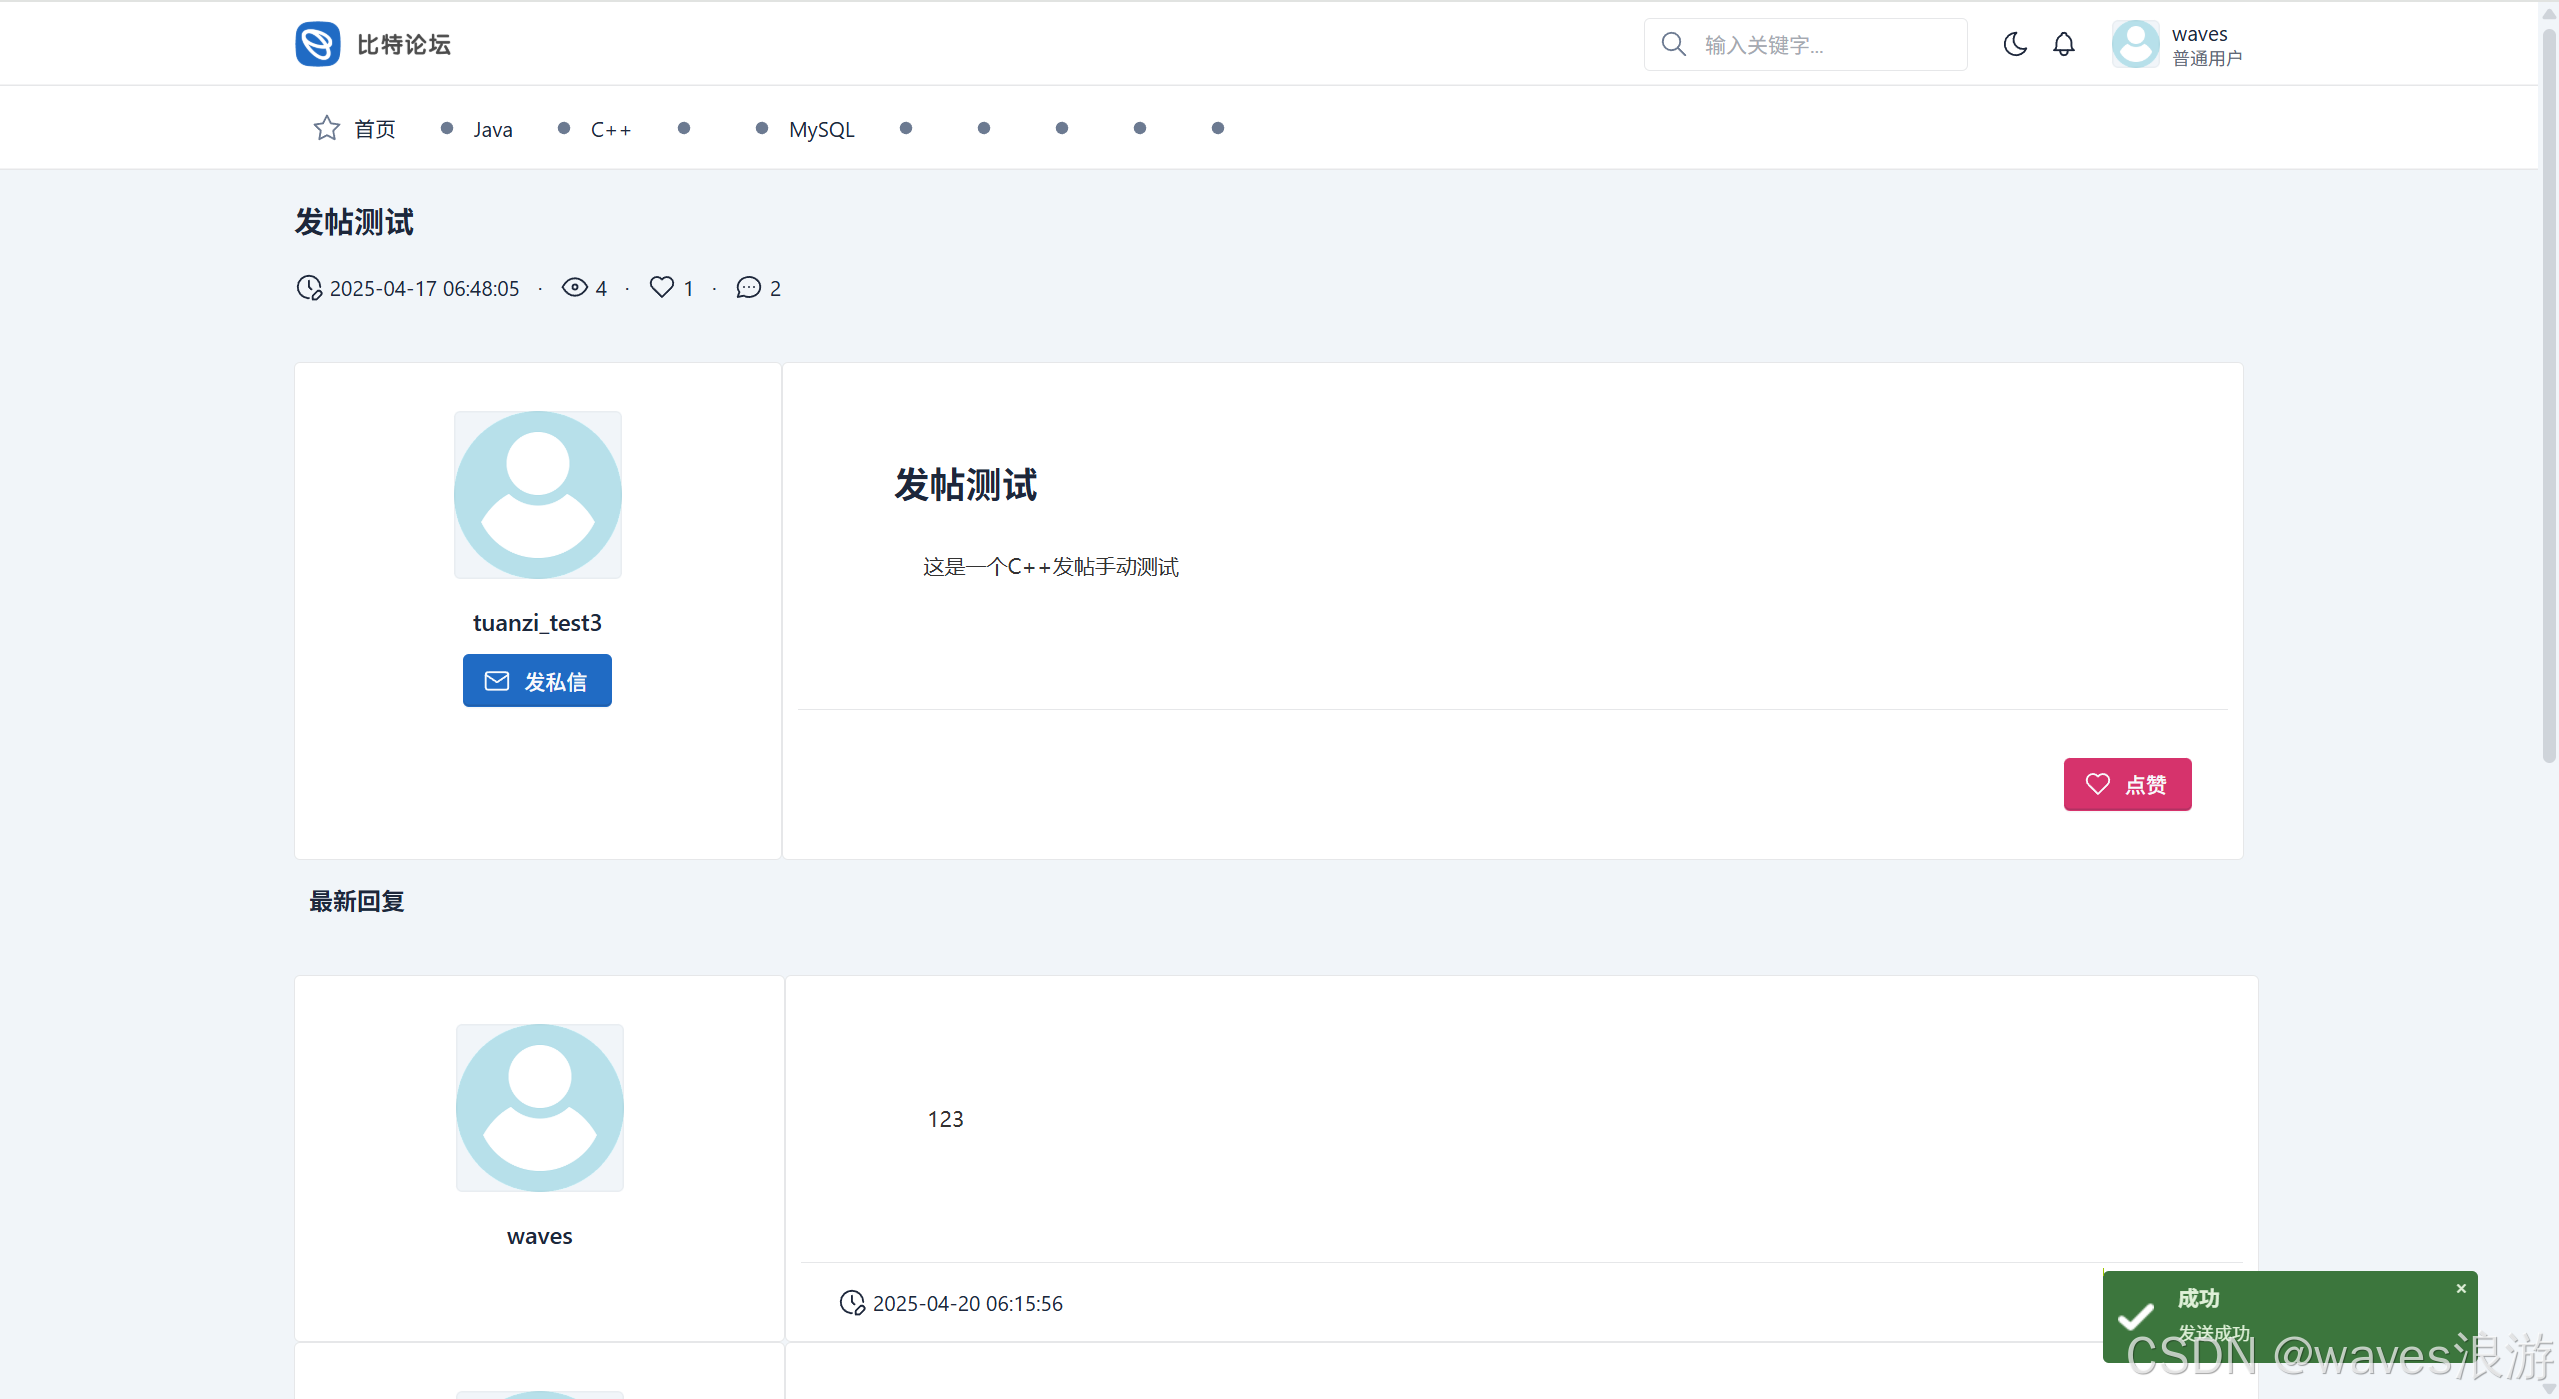The width and height of the screenshot is (2559, 1399).
Task: Open the Java board tab
Action: 492,129
